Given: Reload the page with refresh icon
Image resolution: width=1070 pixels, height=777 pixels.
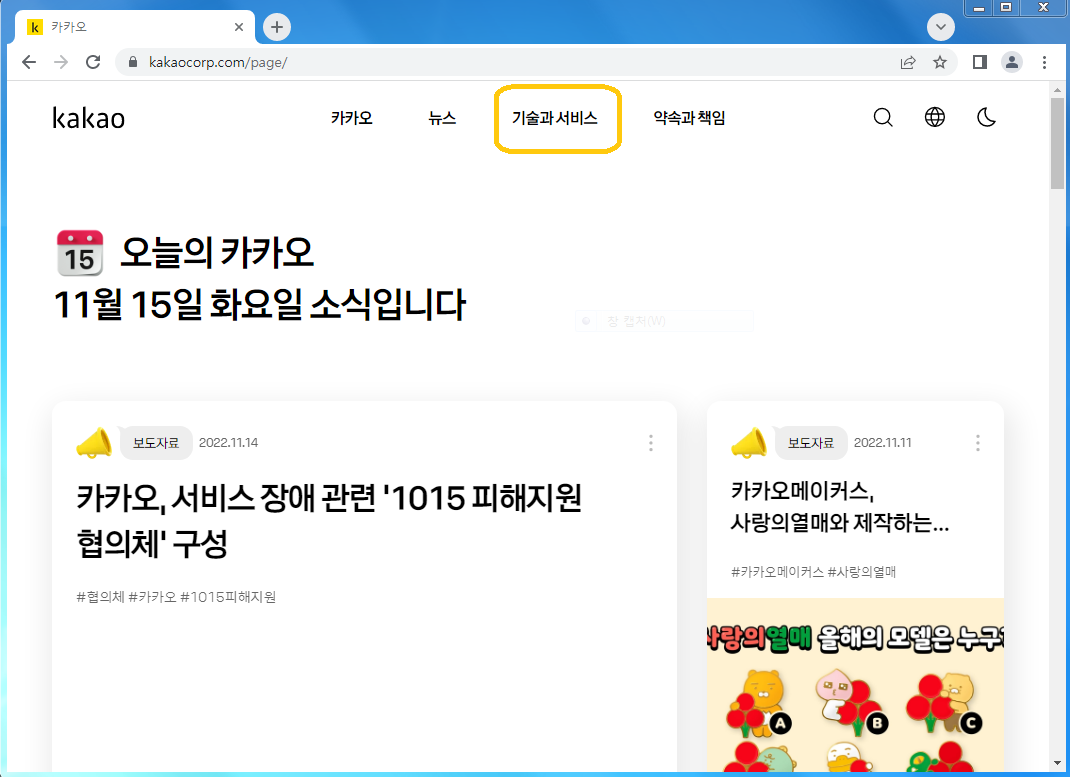Looking at the screenshot, I should coord(93,62).
